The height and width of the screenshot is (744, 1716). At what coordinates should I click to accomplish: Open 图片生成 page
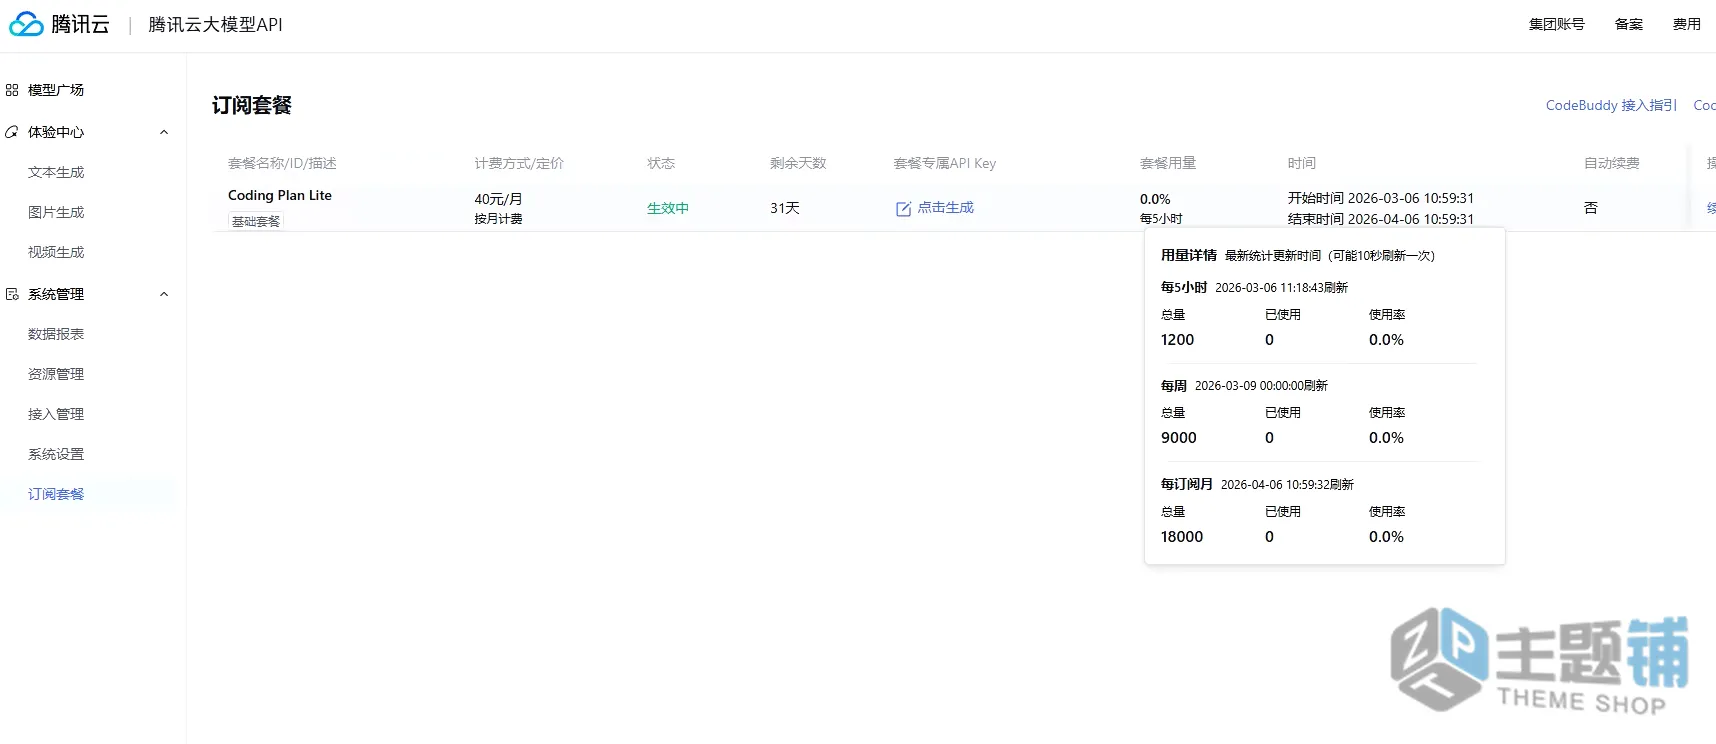click(x=56, y=212)
